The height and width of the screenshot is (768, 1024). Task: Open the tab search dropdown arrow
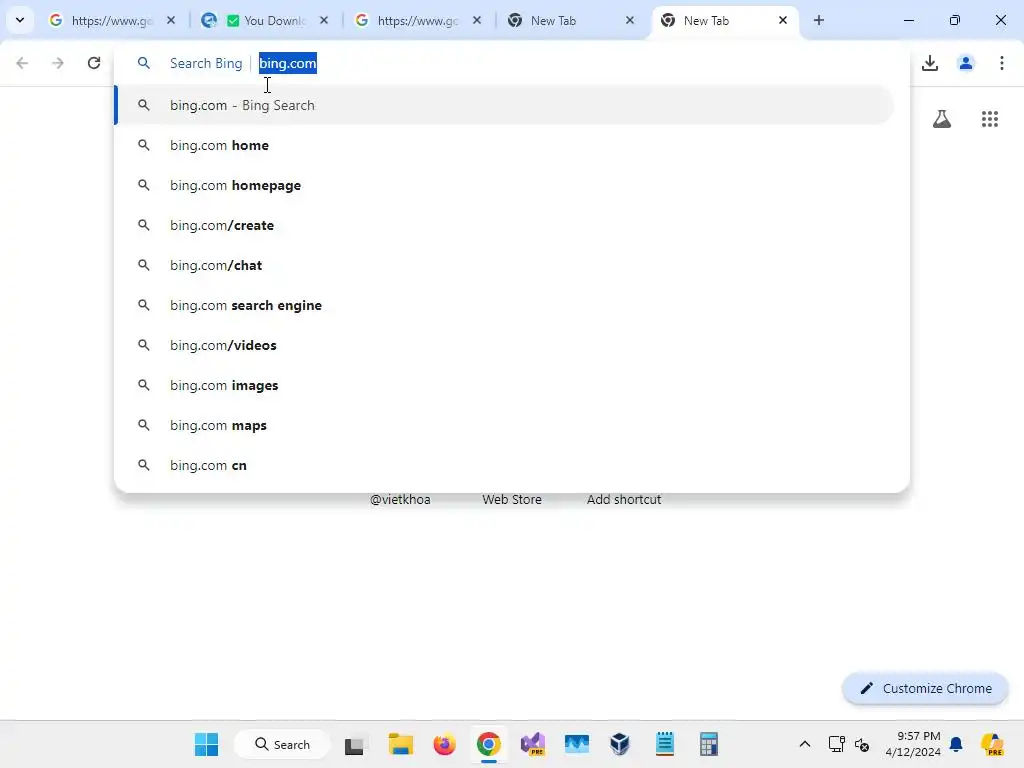(x=20, y=20)
